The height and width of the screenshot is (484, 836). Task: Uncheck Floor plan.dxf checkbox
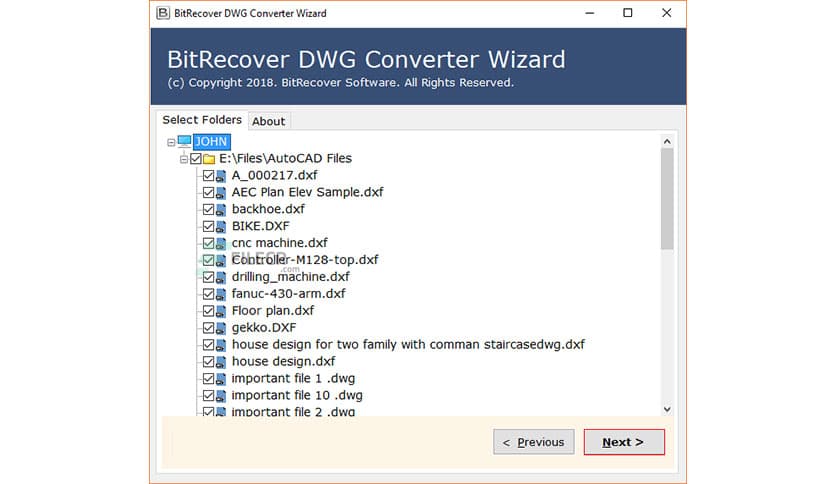pos(208,311)
